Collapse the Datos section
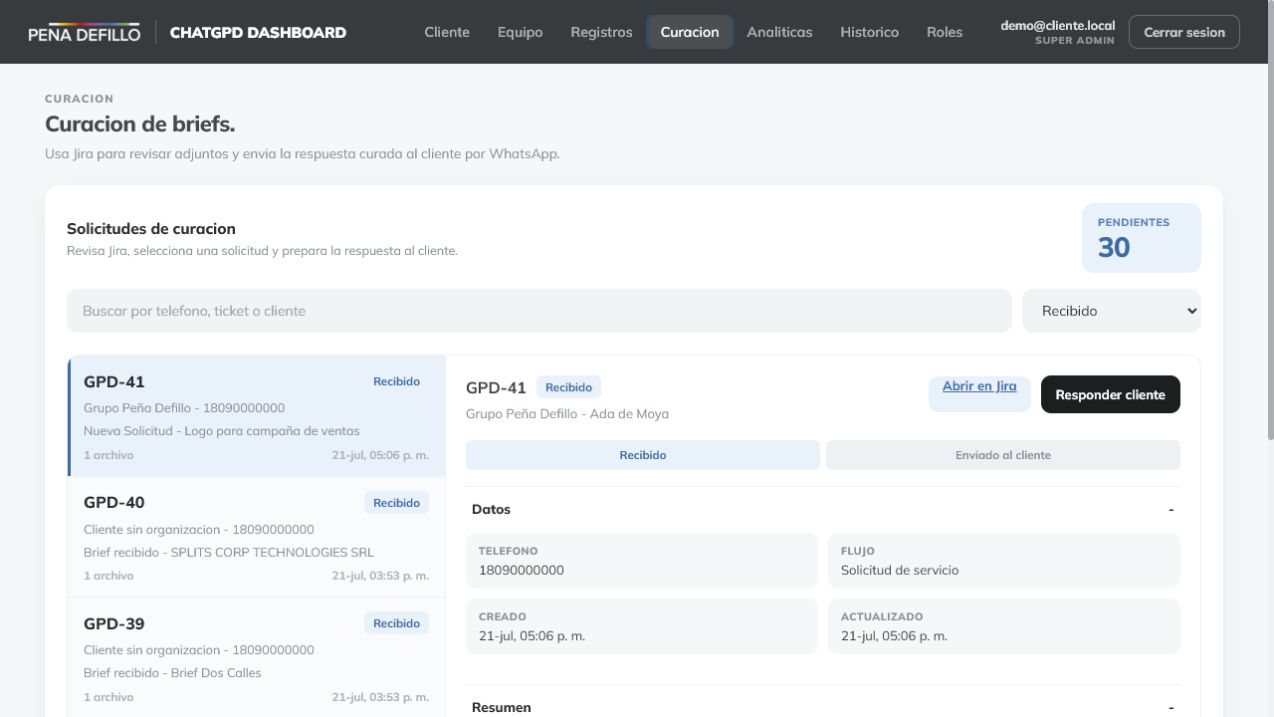The width and height of the screenshot is (1274, 717). [x=823, y=509]
